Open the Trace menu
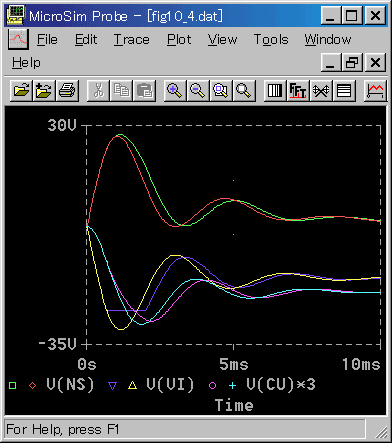Screen dimensions: 392x443 point(132,40)
